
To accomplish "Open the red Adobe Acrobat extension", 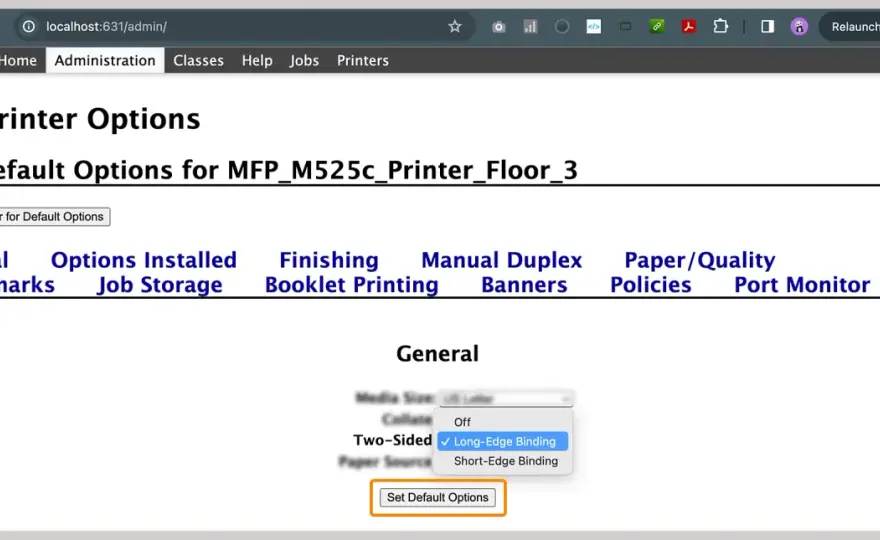I will pyautogui.click(x=689, y=26).
